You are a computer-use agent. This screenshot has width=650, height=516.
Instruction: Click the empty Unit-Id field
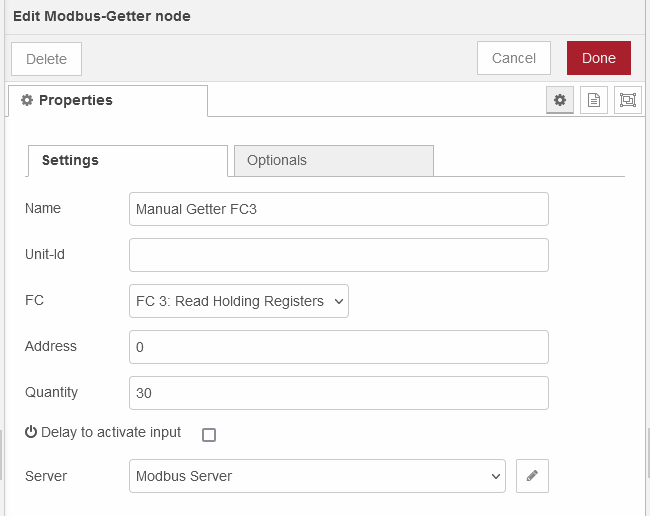pos(339,255)
